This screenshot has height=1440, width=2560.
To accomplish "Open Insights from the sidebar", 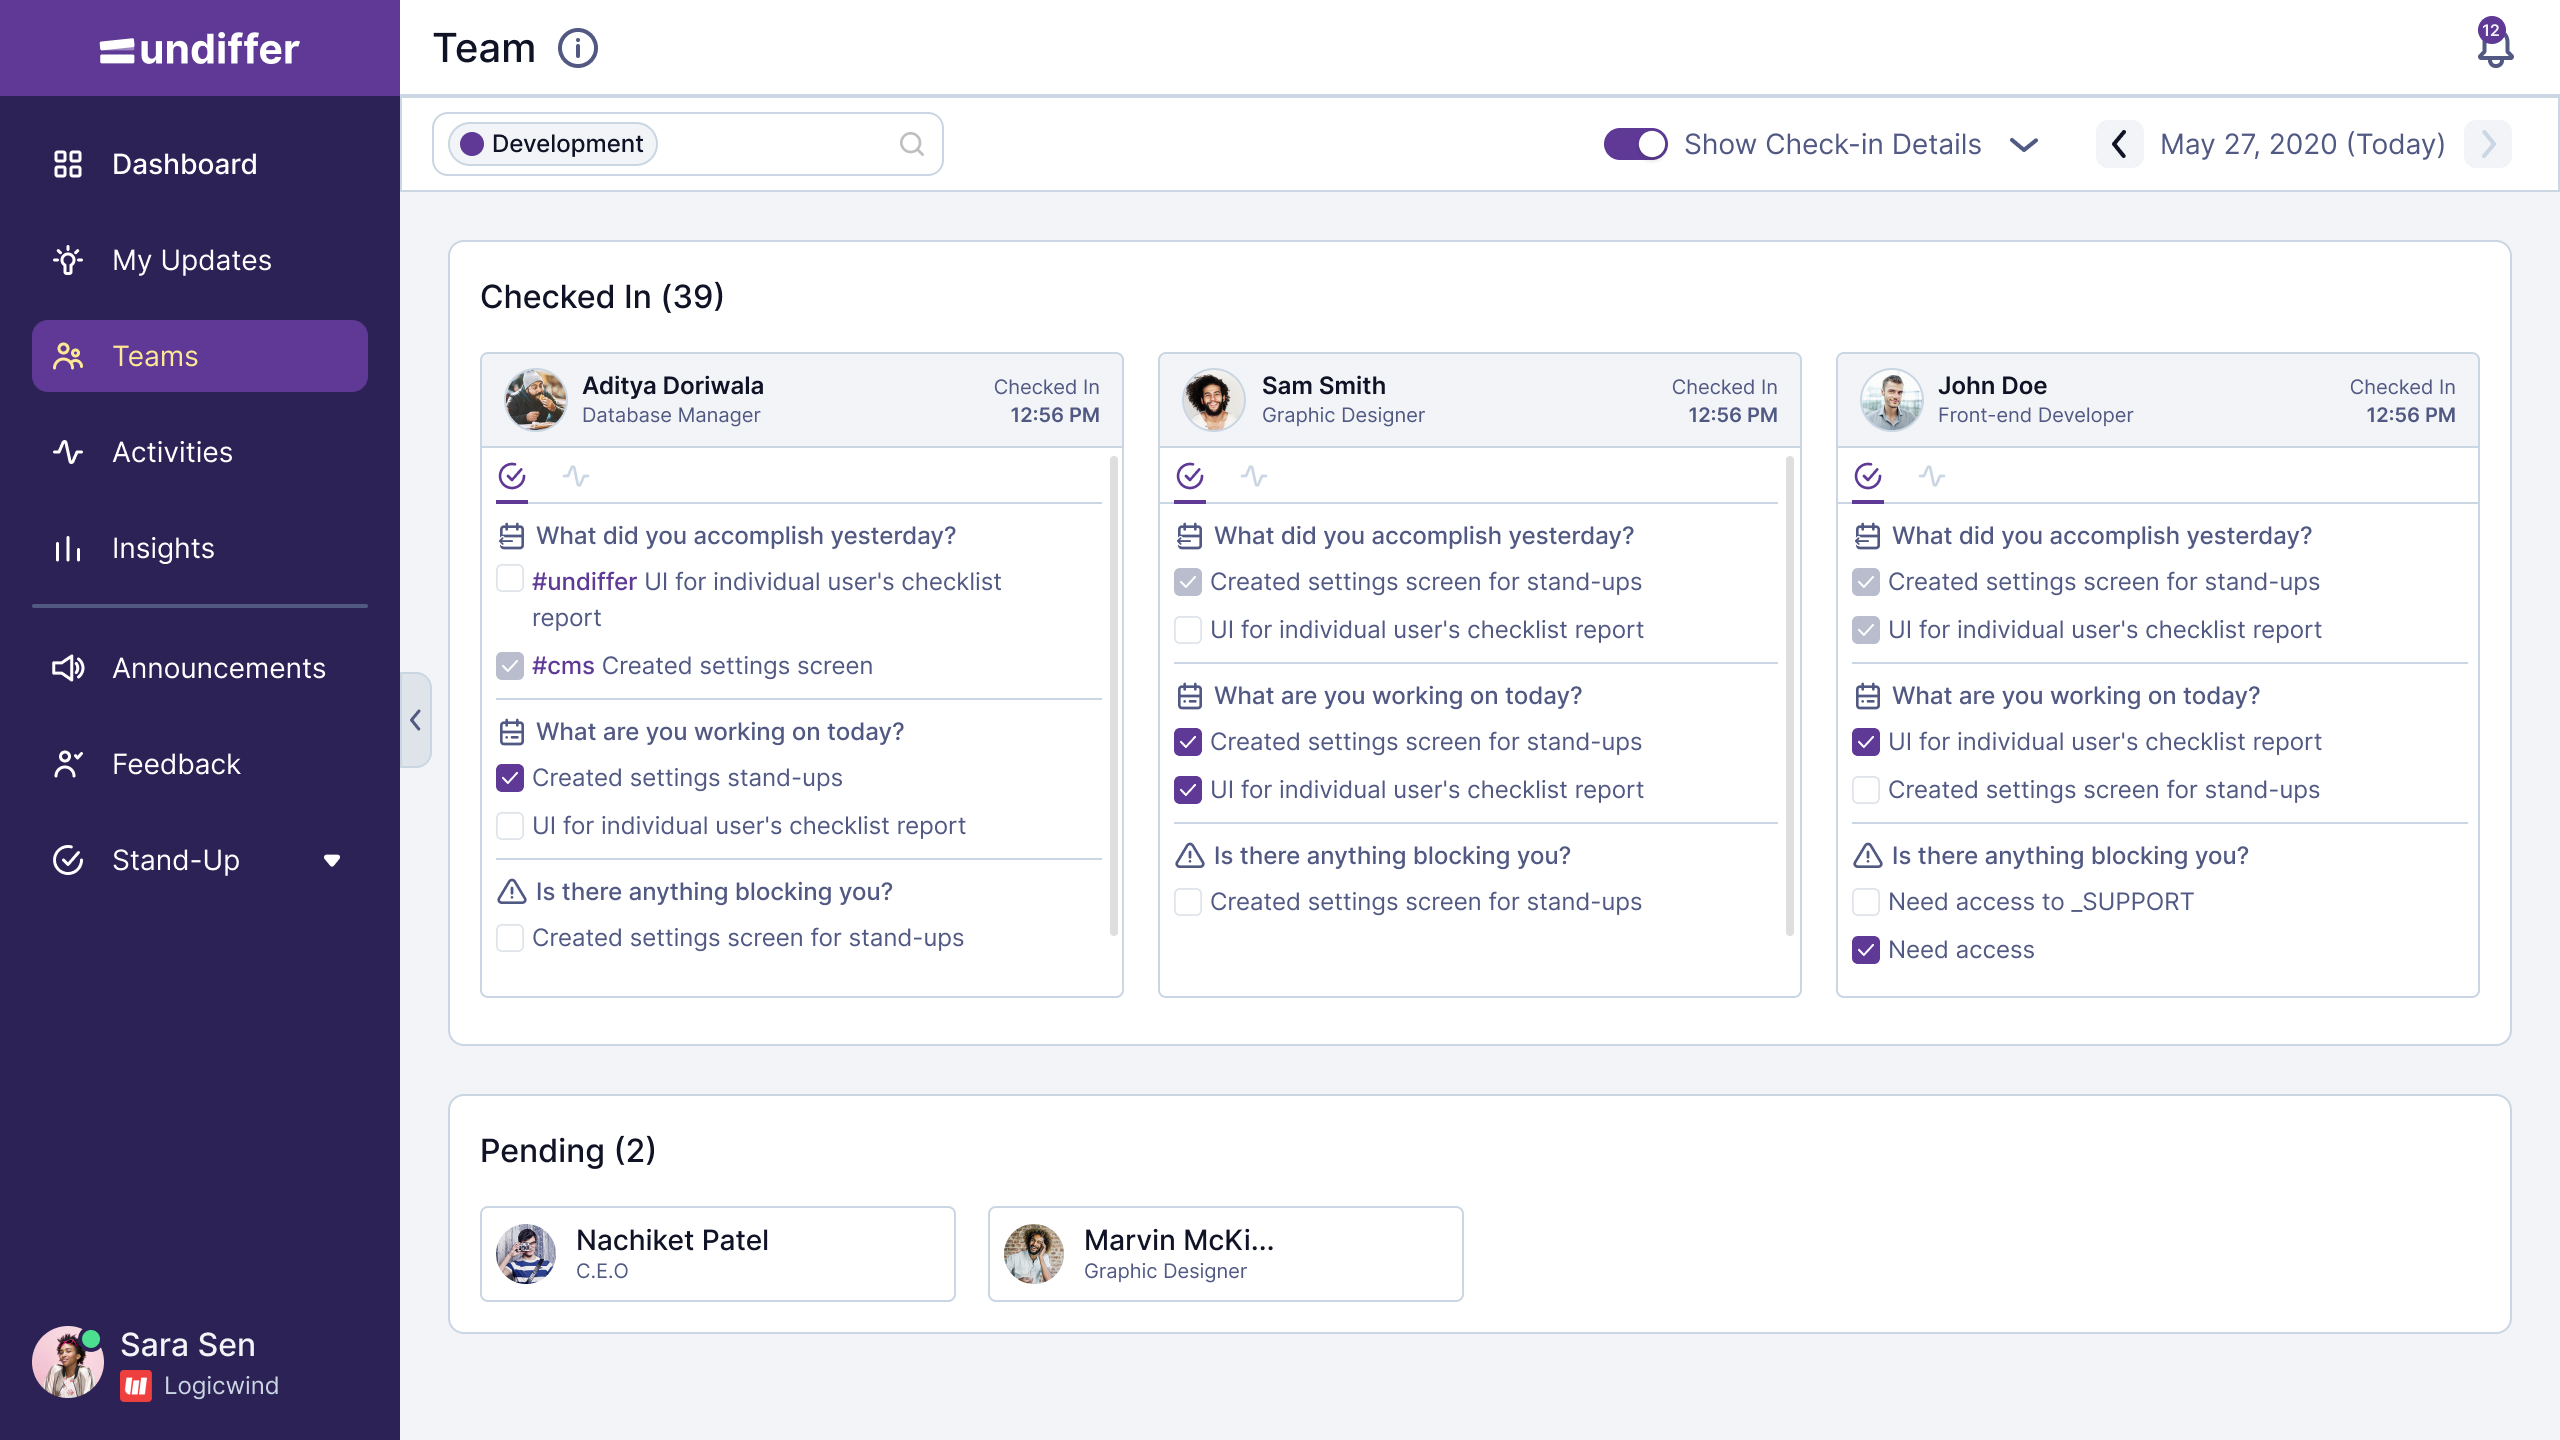I will point(163,548).
